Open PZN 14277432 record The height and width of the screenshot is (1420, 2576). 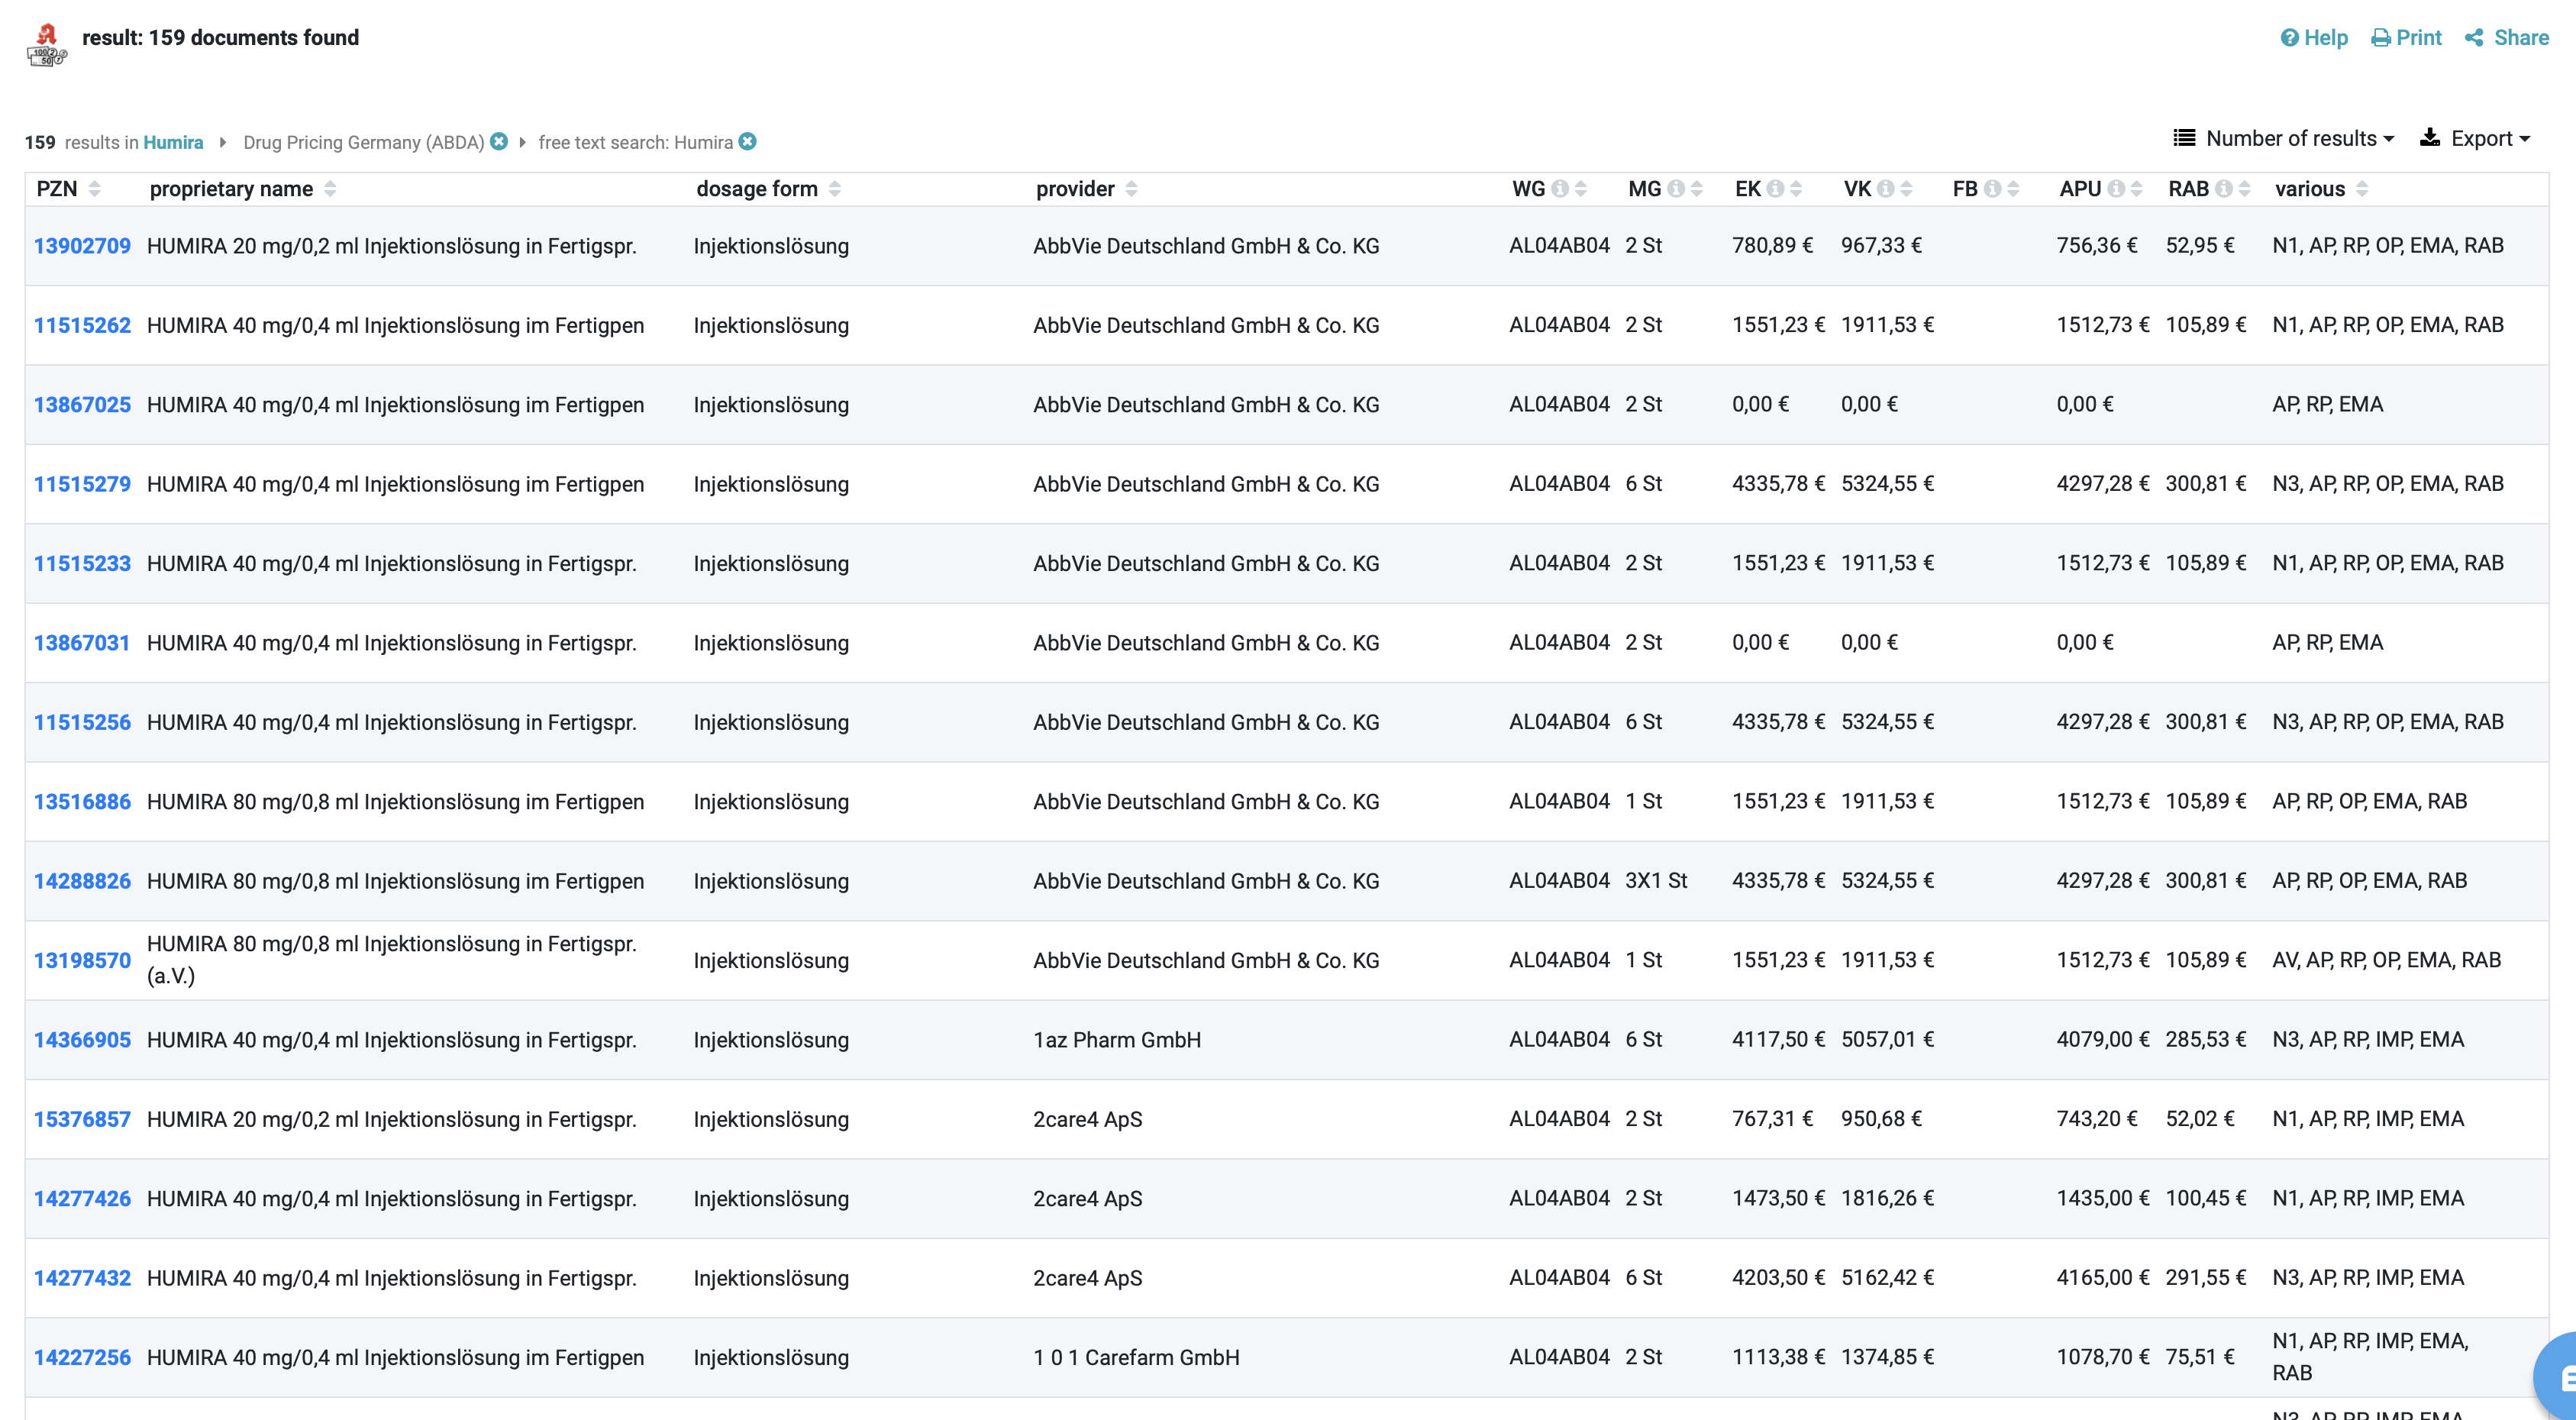pos(82,1278)
